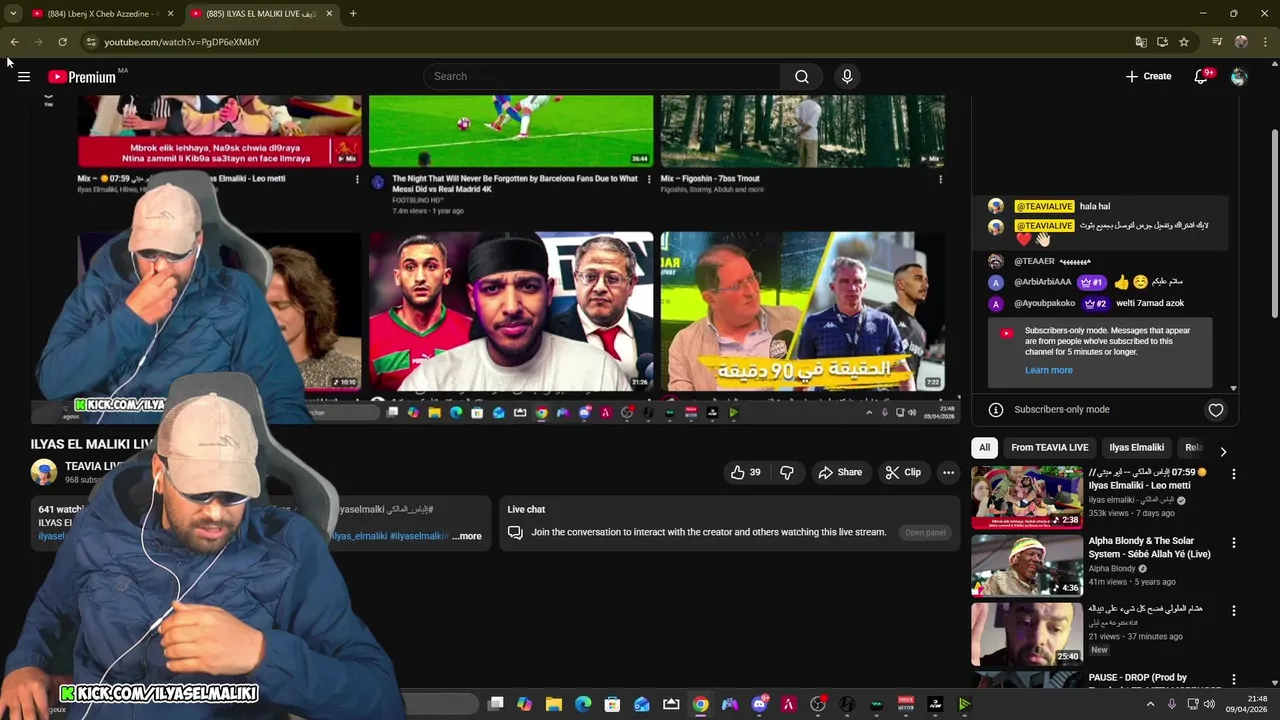Open Discord from taskbar
This screenshot has height=720, width=1280.
click(x=760, y=704)
